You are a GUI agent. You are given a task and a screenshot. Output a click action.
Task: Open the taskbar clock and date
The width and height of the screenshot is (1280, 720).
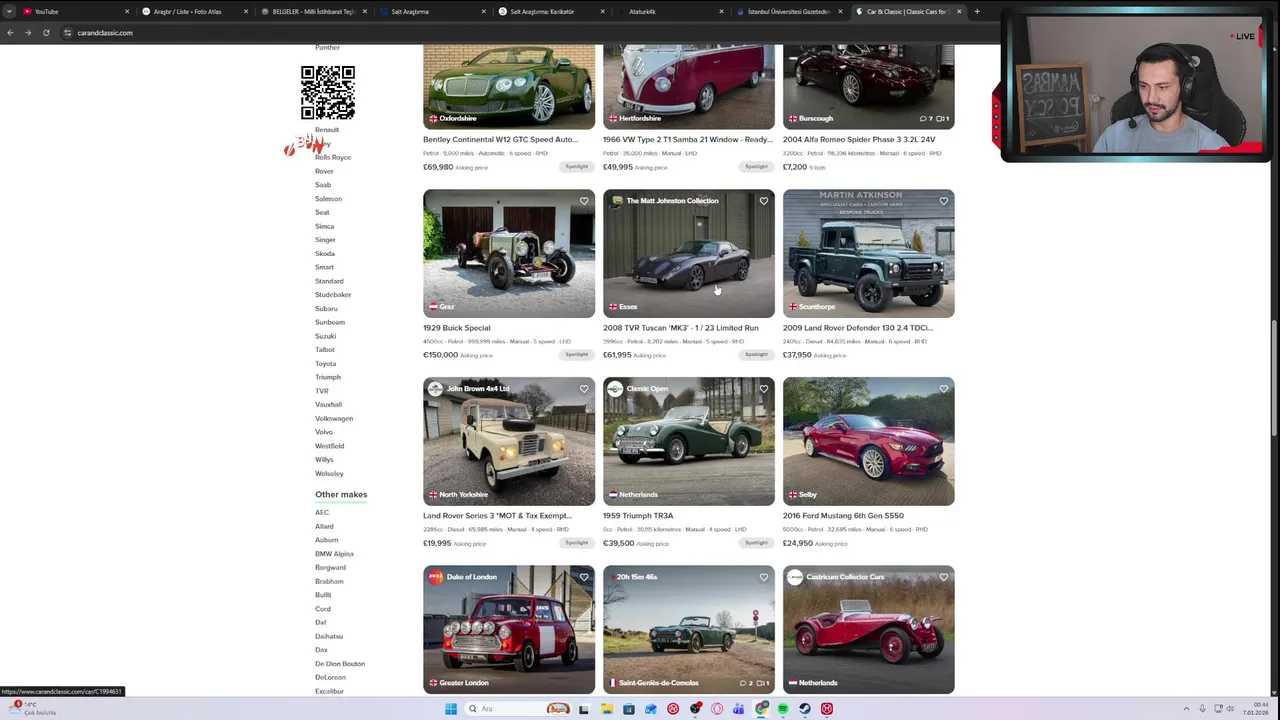coord(1257,709)
